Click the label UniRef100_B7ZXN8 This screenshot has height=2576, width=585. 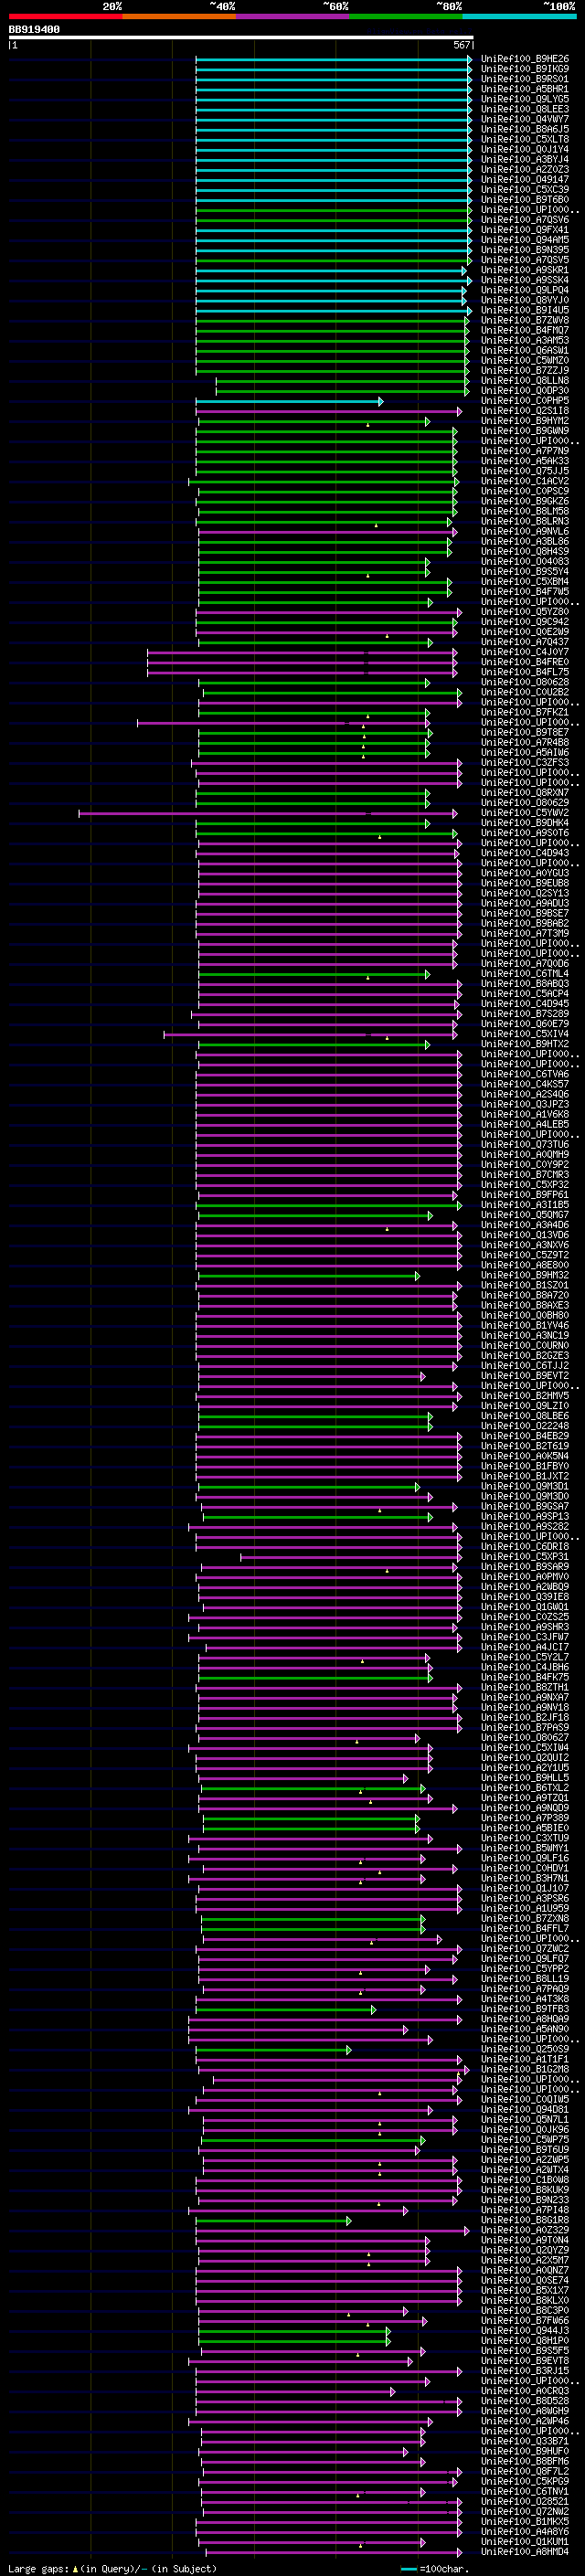525,1918
